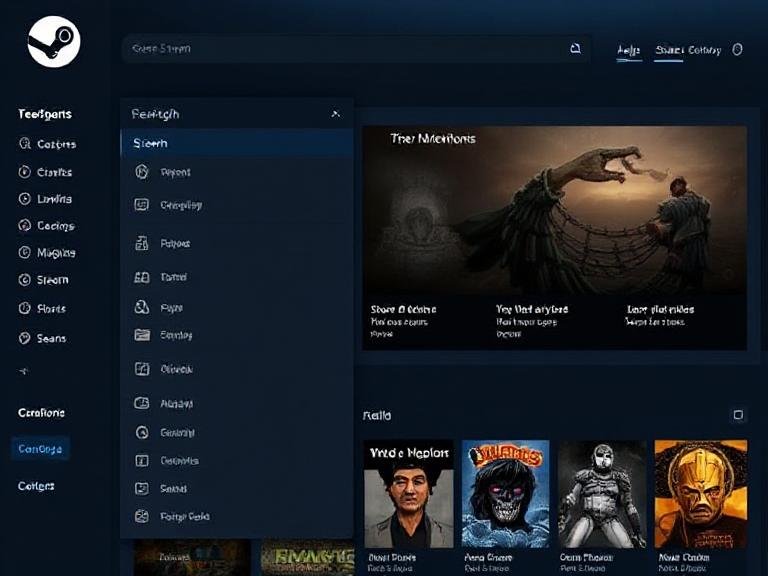Click the square icon right of the 'Rella' heading

738,415
